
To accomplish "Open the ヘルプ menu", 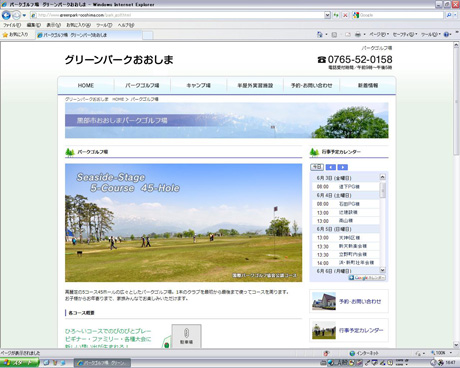I will point(126,25).
